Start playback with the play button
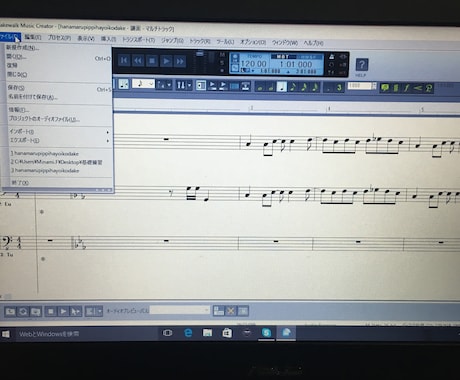460x380 pixels. point(166,61)
